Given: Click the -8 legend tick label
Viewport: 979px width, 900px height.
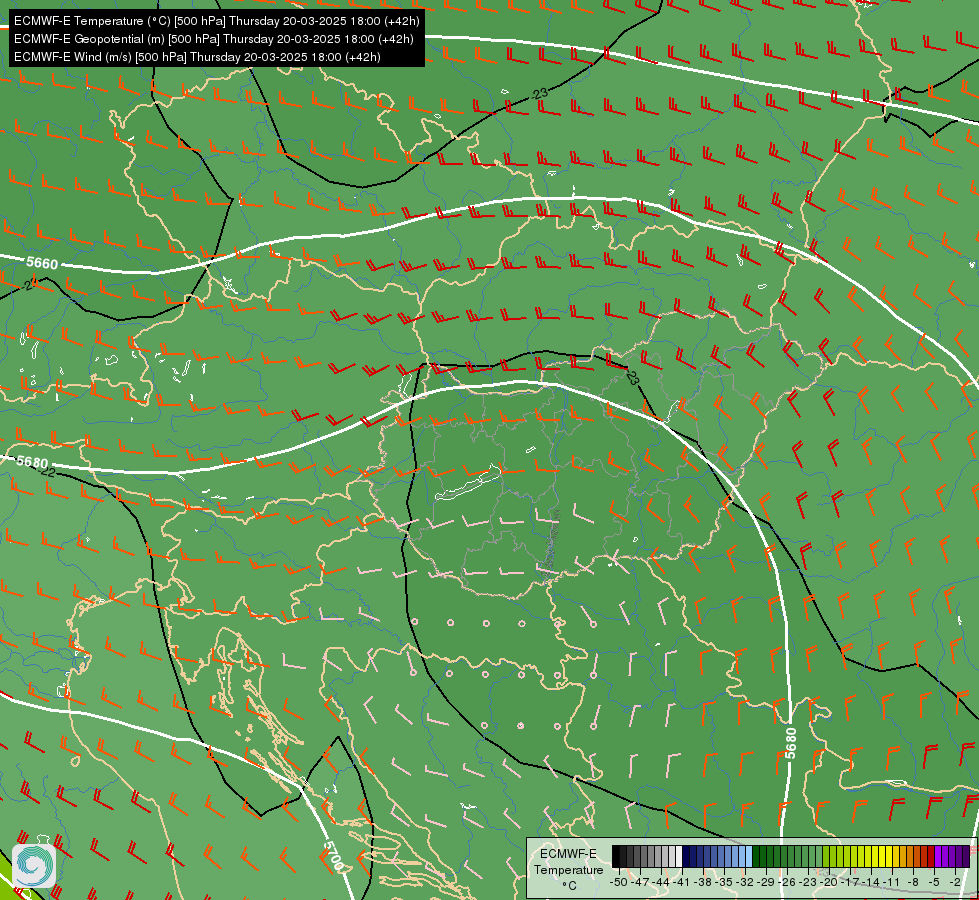Looking at the screenshot, I should pos(913,882).
